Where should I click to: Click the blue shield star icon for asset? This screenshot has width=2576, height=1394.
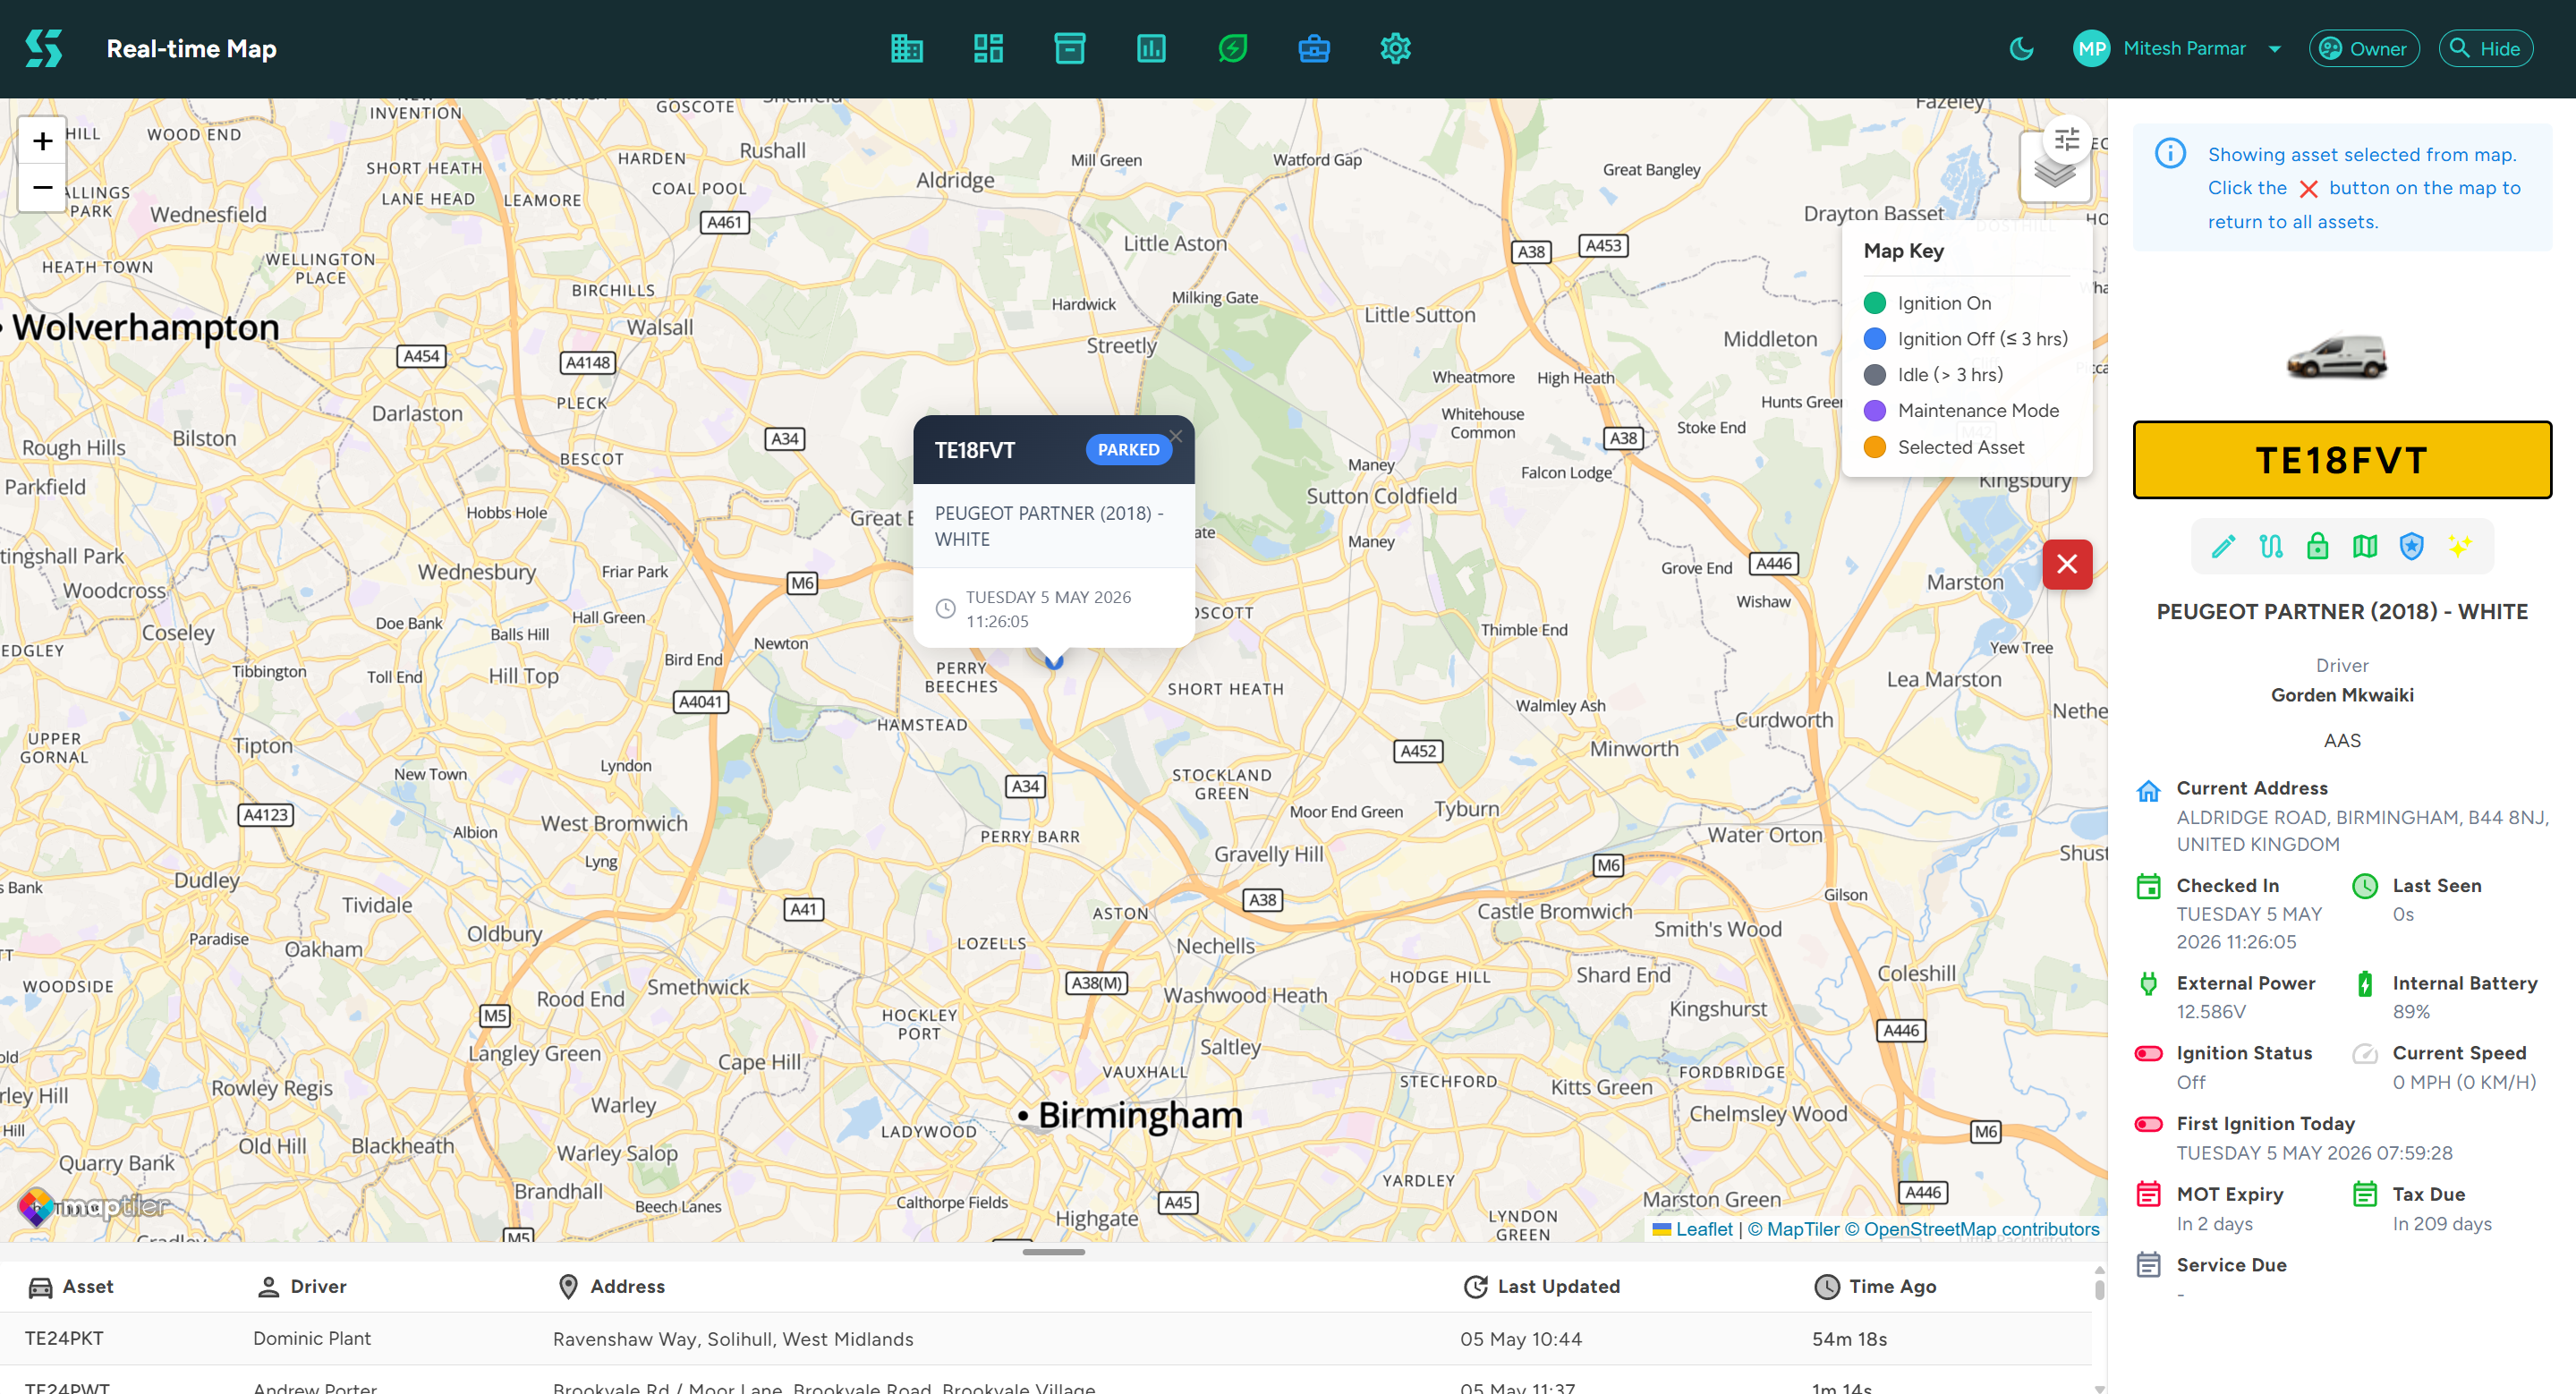(x=2411, y=546)
